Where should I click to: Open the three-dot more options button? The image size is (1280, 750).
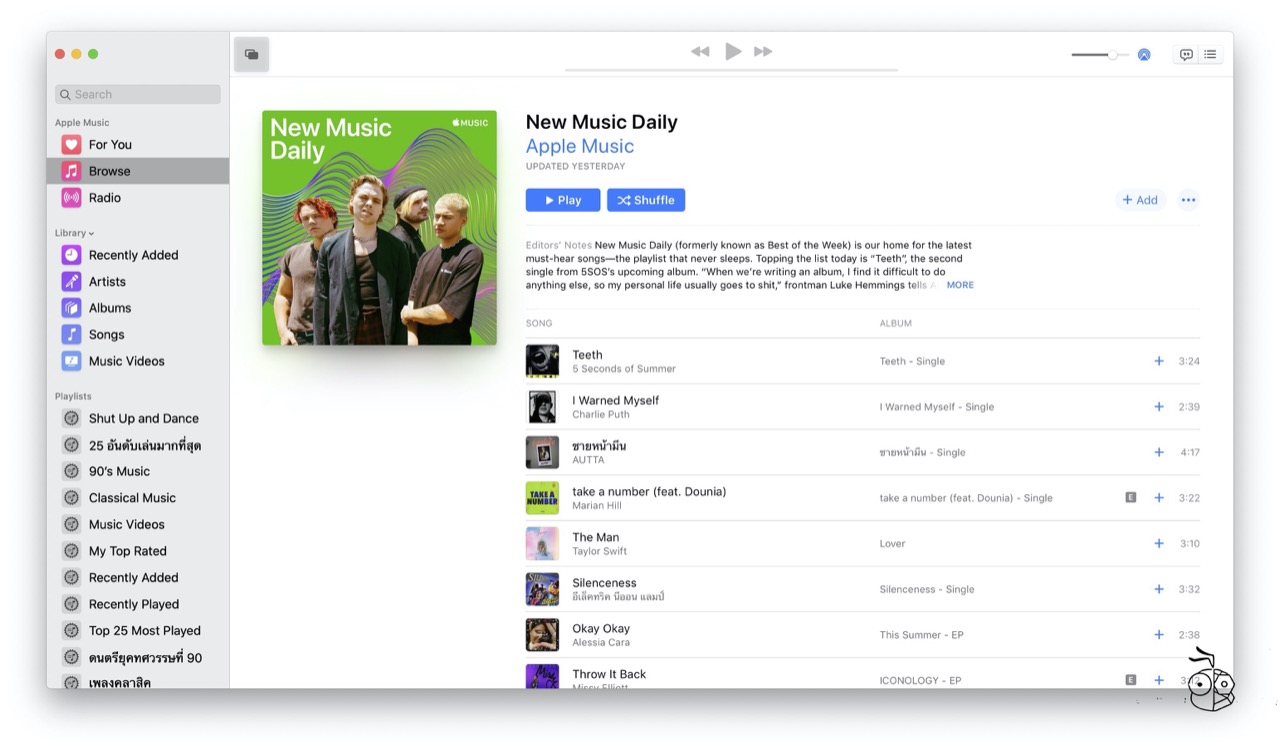1188,200
